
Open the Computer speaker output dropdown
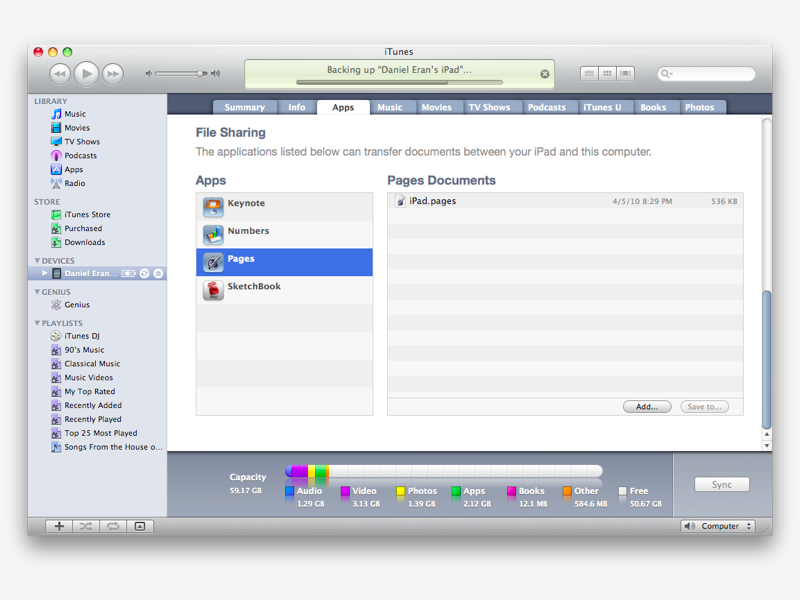click(718, 526)
